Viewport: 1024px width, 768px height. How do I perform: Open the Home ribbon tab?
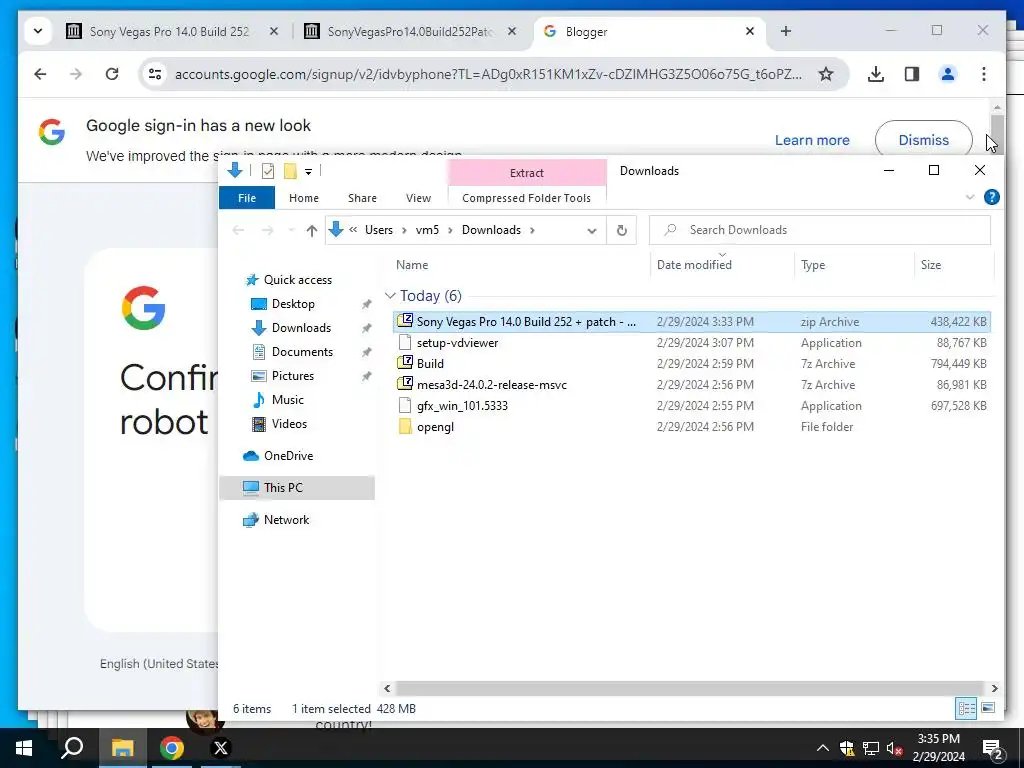[304, 198]
